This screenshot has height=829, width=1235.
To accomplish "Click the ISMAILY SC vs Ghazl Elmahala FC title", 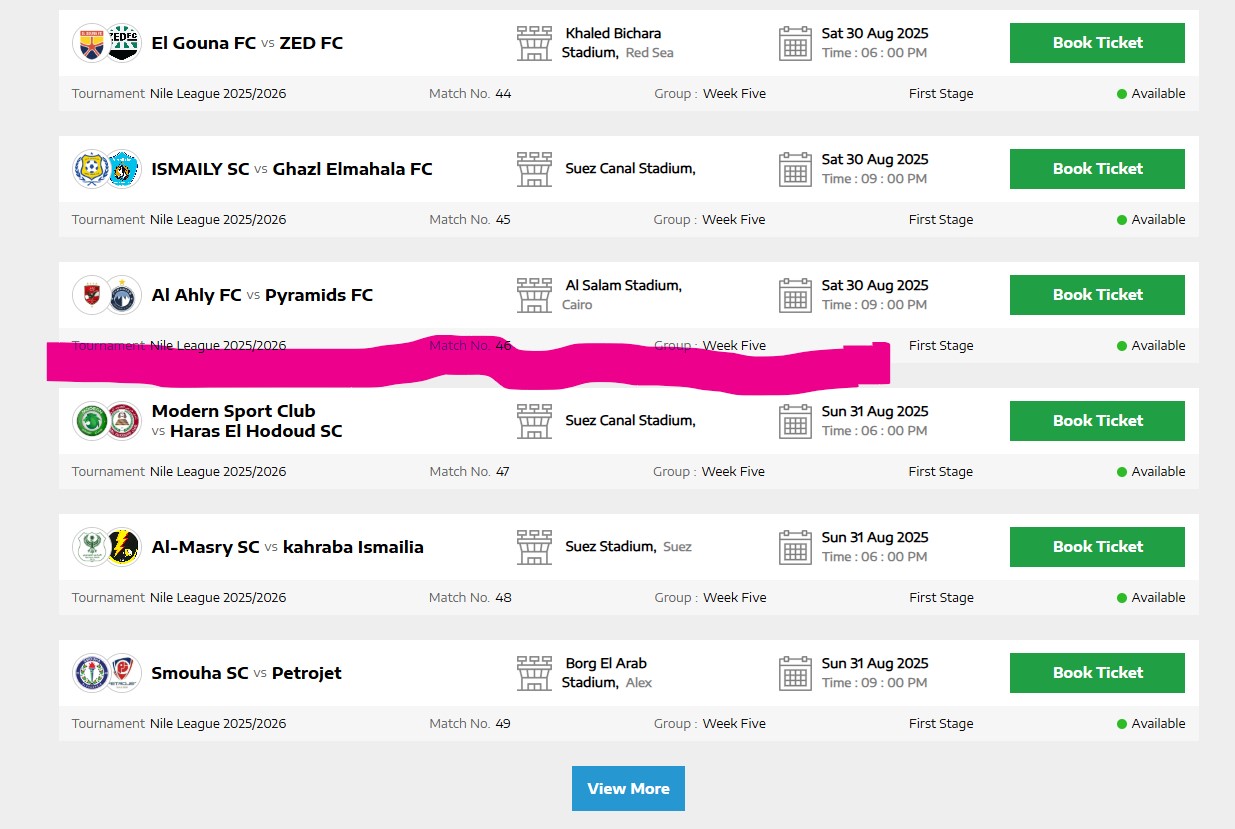I will tap(292, 169).
